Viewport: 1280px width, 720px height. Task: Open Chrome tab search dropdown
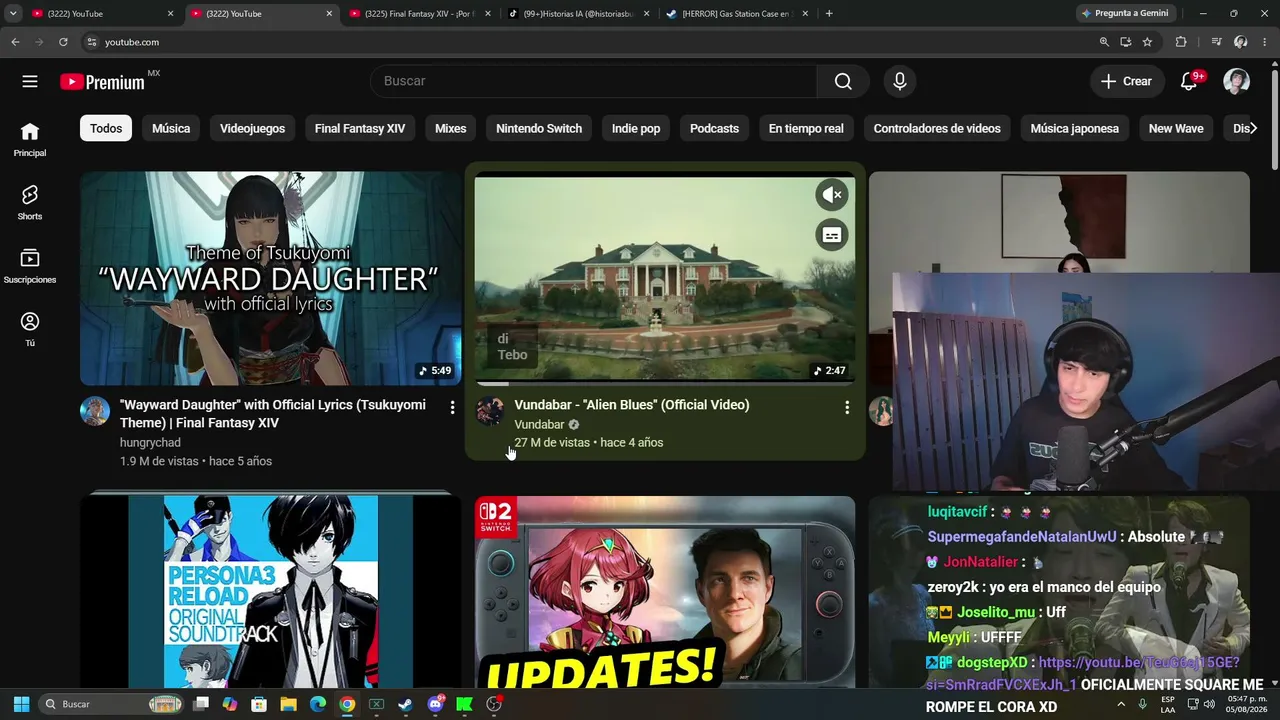(x=13, y=14)
